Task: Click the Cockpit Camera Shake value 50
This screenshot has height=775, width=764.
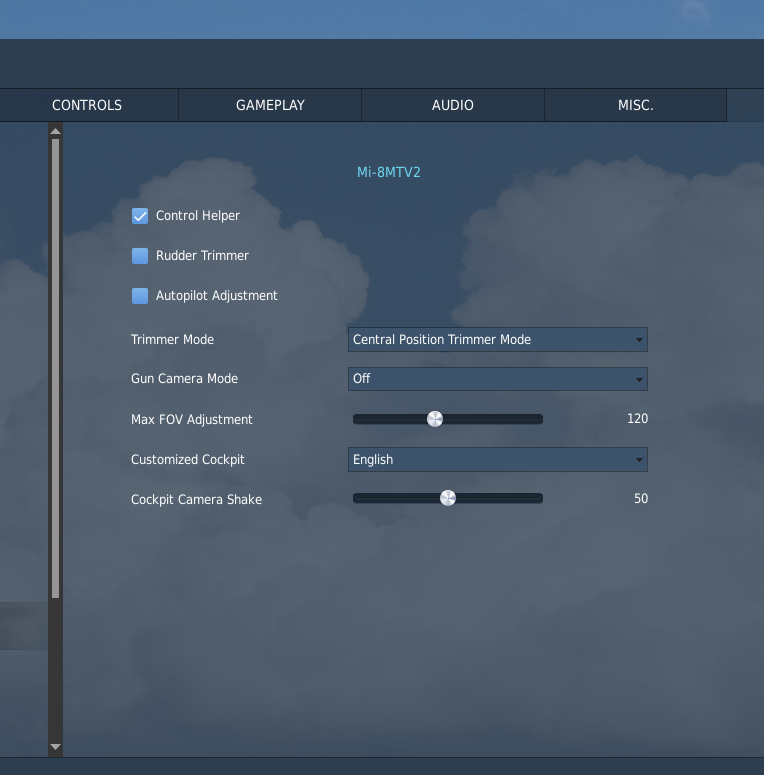Action: [640, 498]
